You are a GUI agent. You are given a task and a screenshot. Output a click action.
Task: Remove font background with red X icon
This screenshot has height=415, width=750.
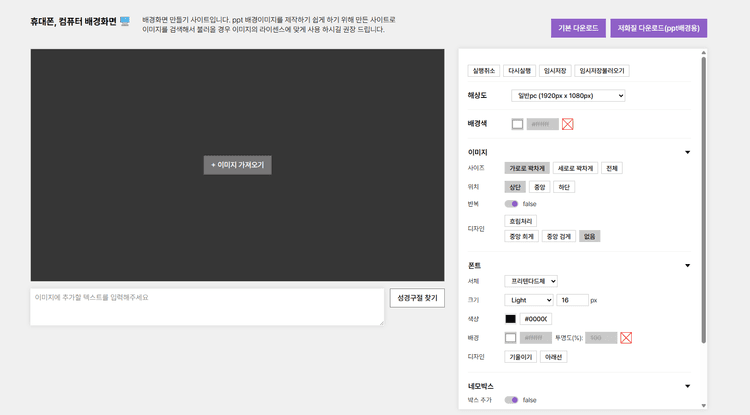(626, 338)
